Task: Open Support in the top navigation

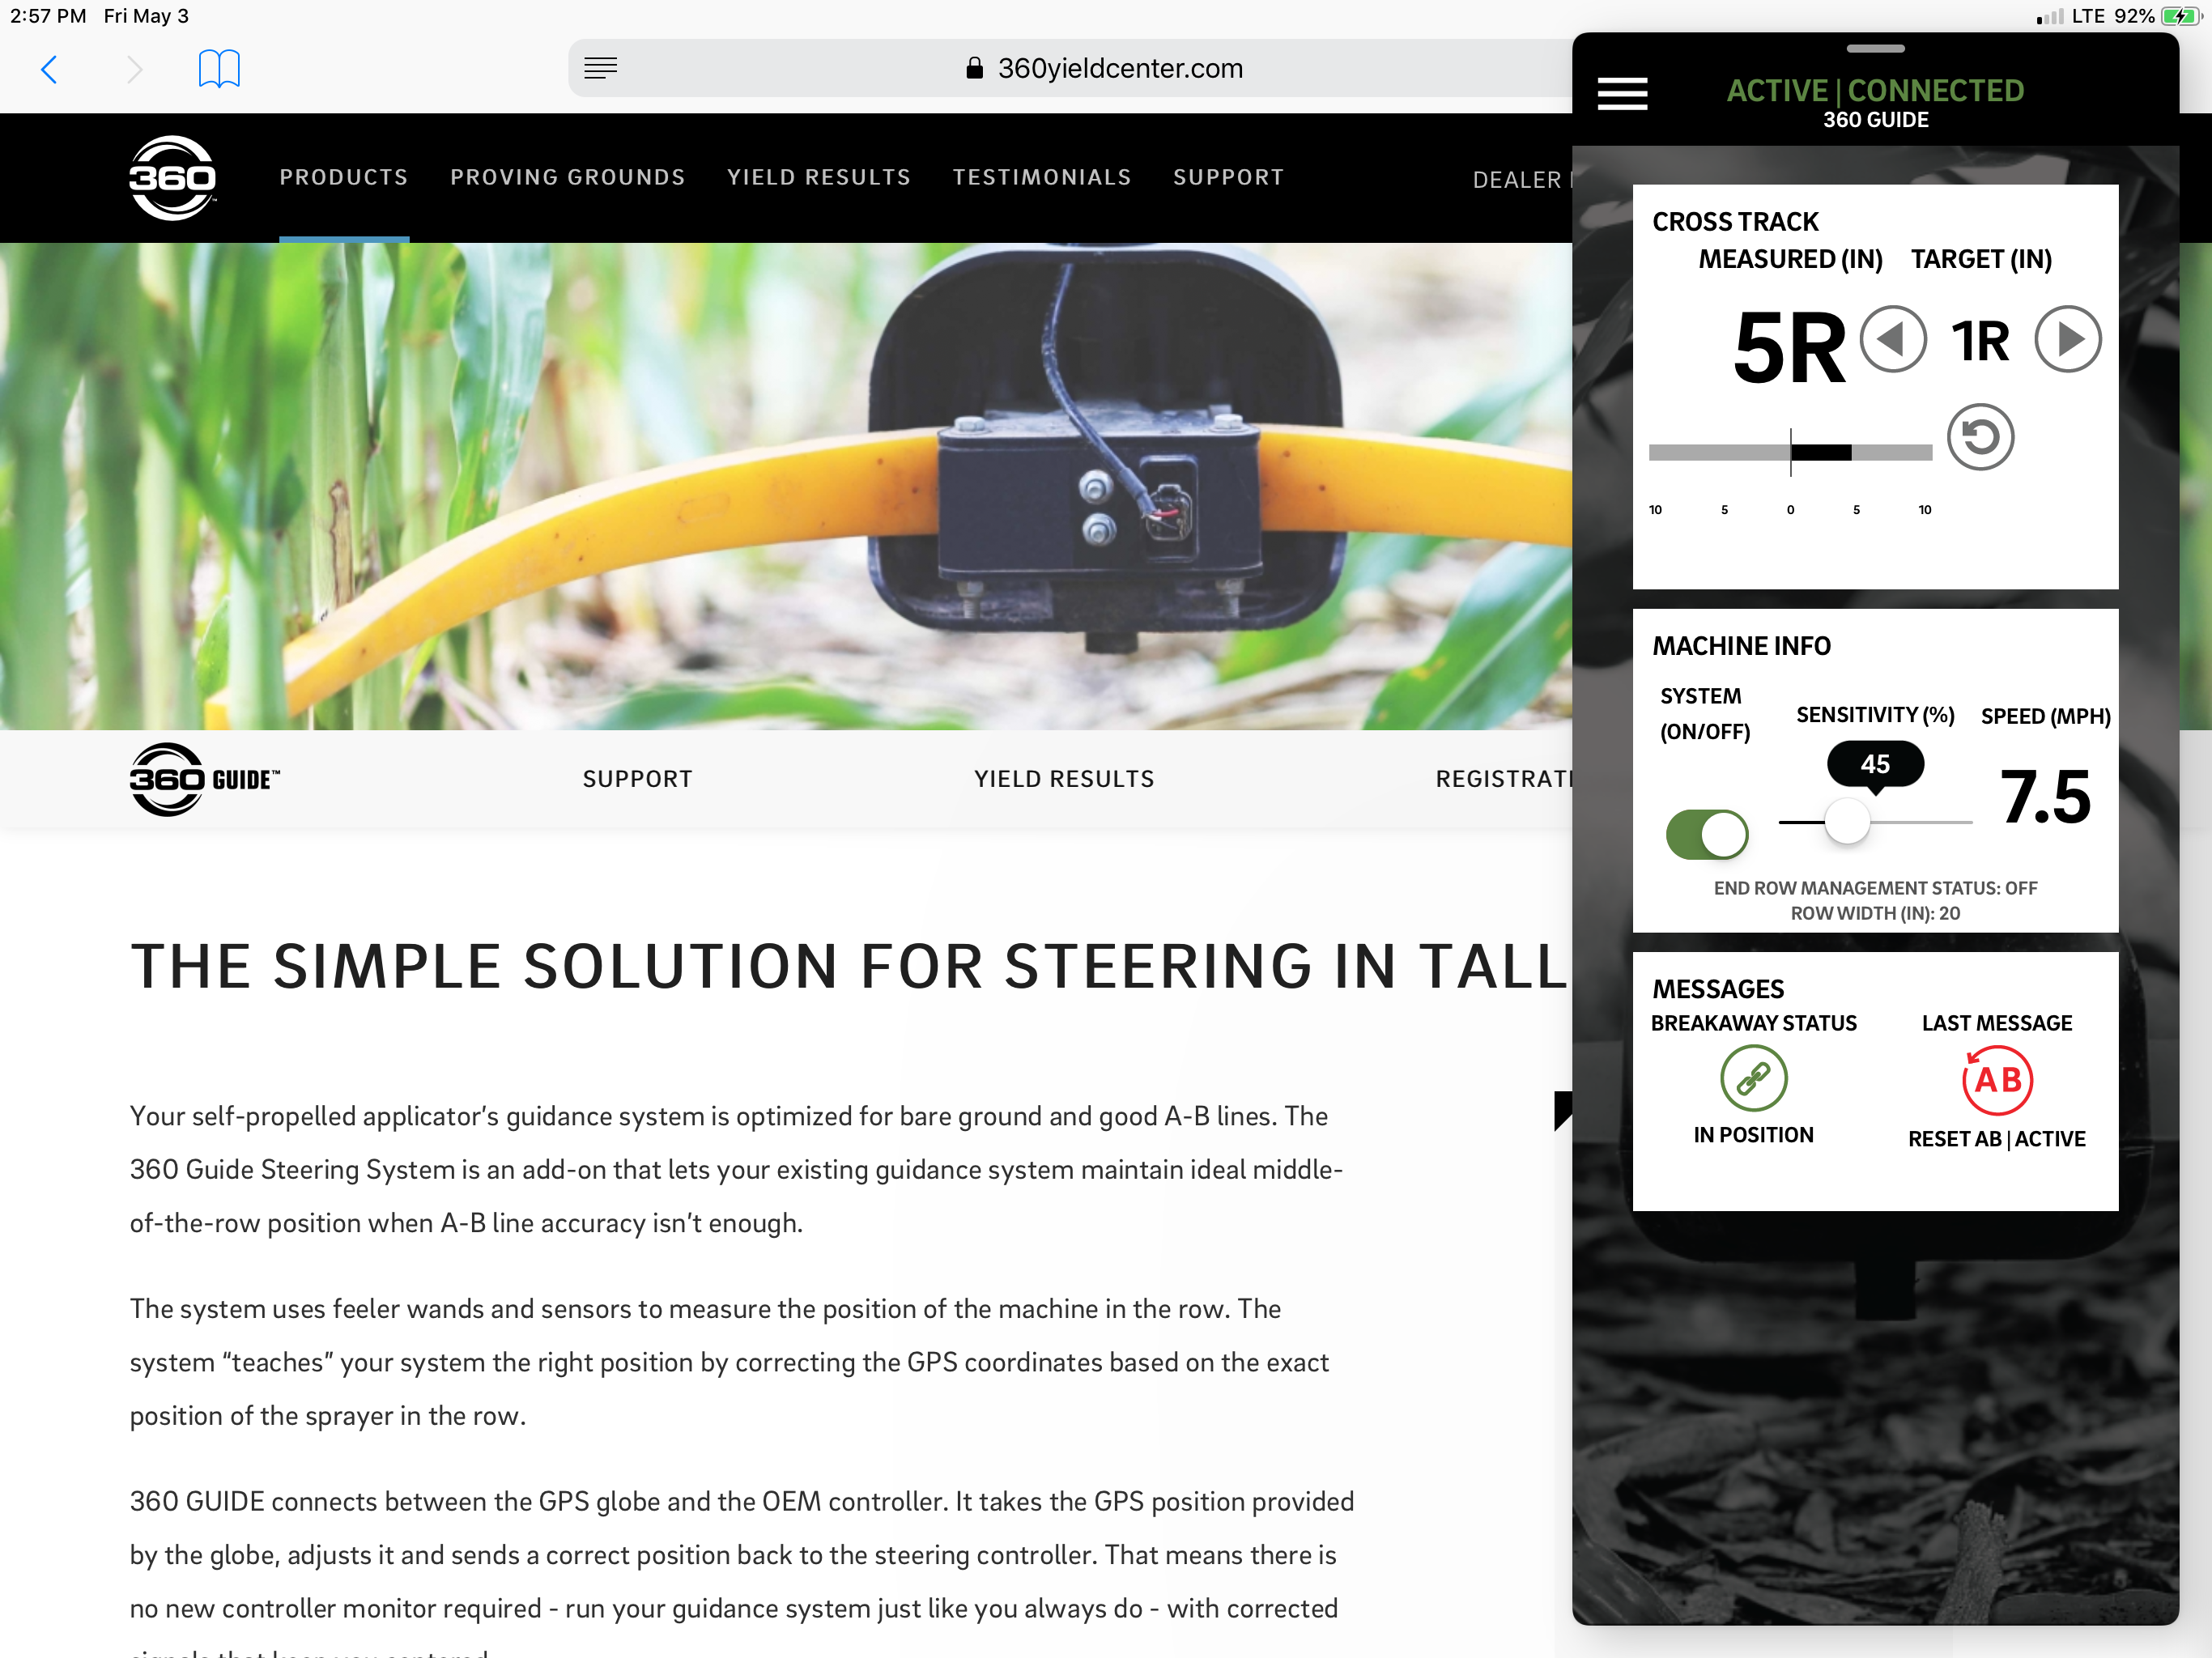Action: click(x=1228, y=177)
